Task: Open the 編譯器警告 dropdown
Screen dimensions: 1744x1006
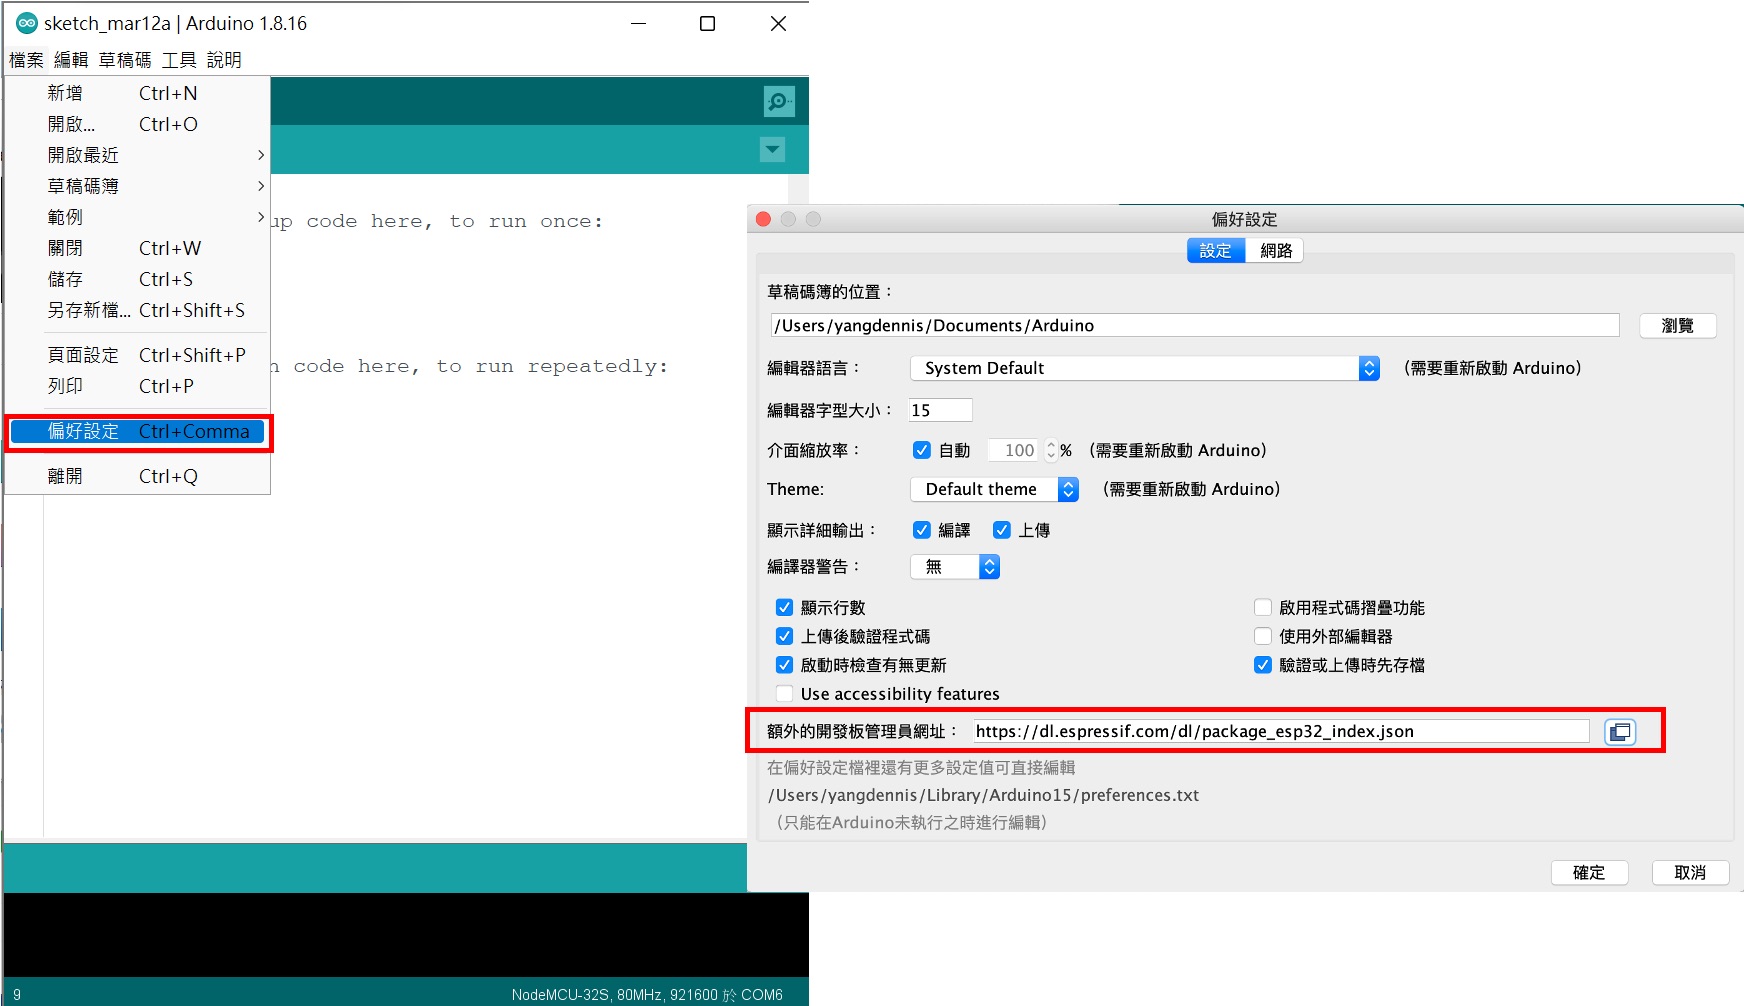Action: [989, 566]
